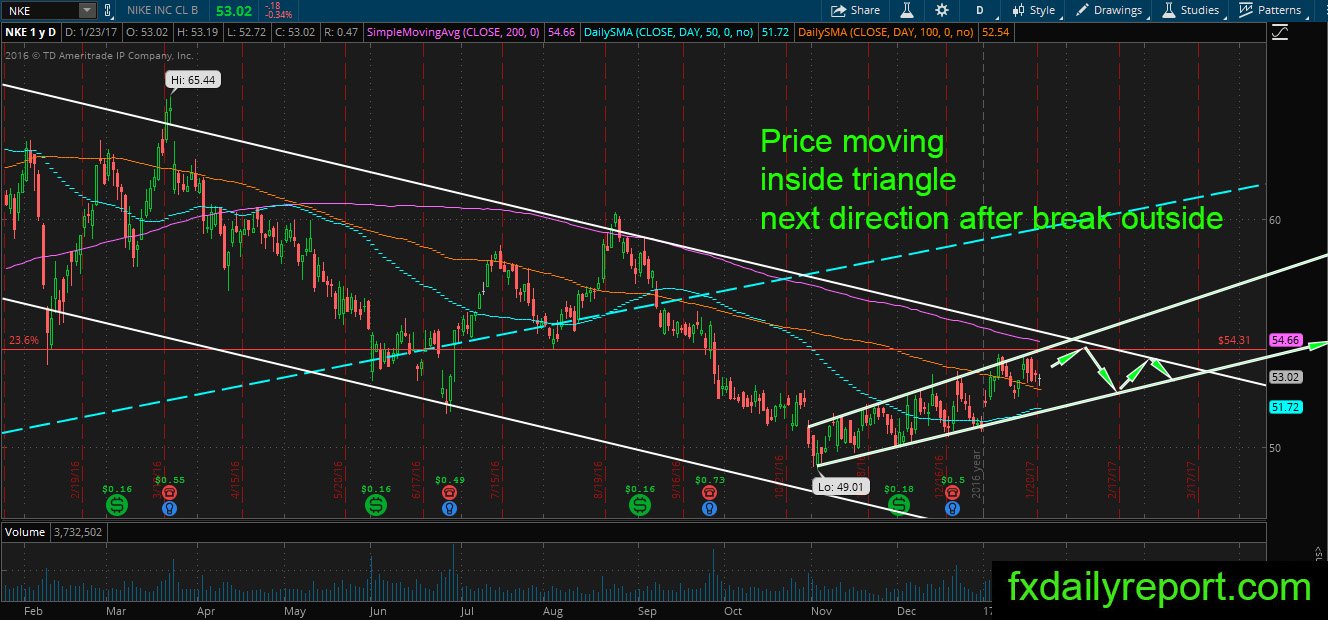Click the $0.73 earnings phone icon
Image resolution: width=1328 pixels, height=620 pixels.
tap(709, 492)
